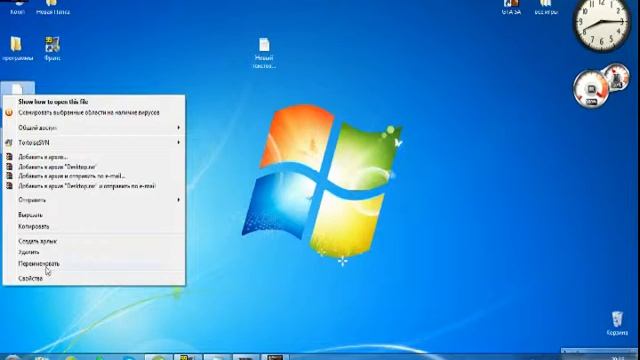Image resolution: width=640 pixels, height=360 pixels.
Task: Click WinRAR icon beside Desktop.rar and e-mail entry
Action: [x=9, y=186]
